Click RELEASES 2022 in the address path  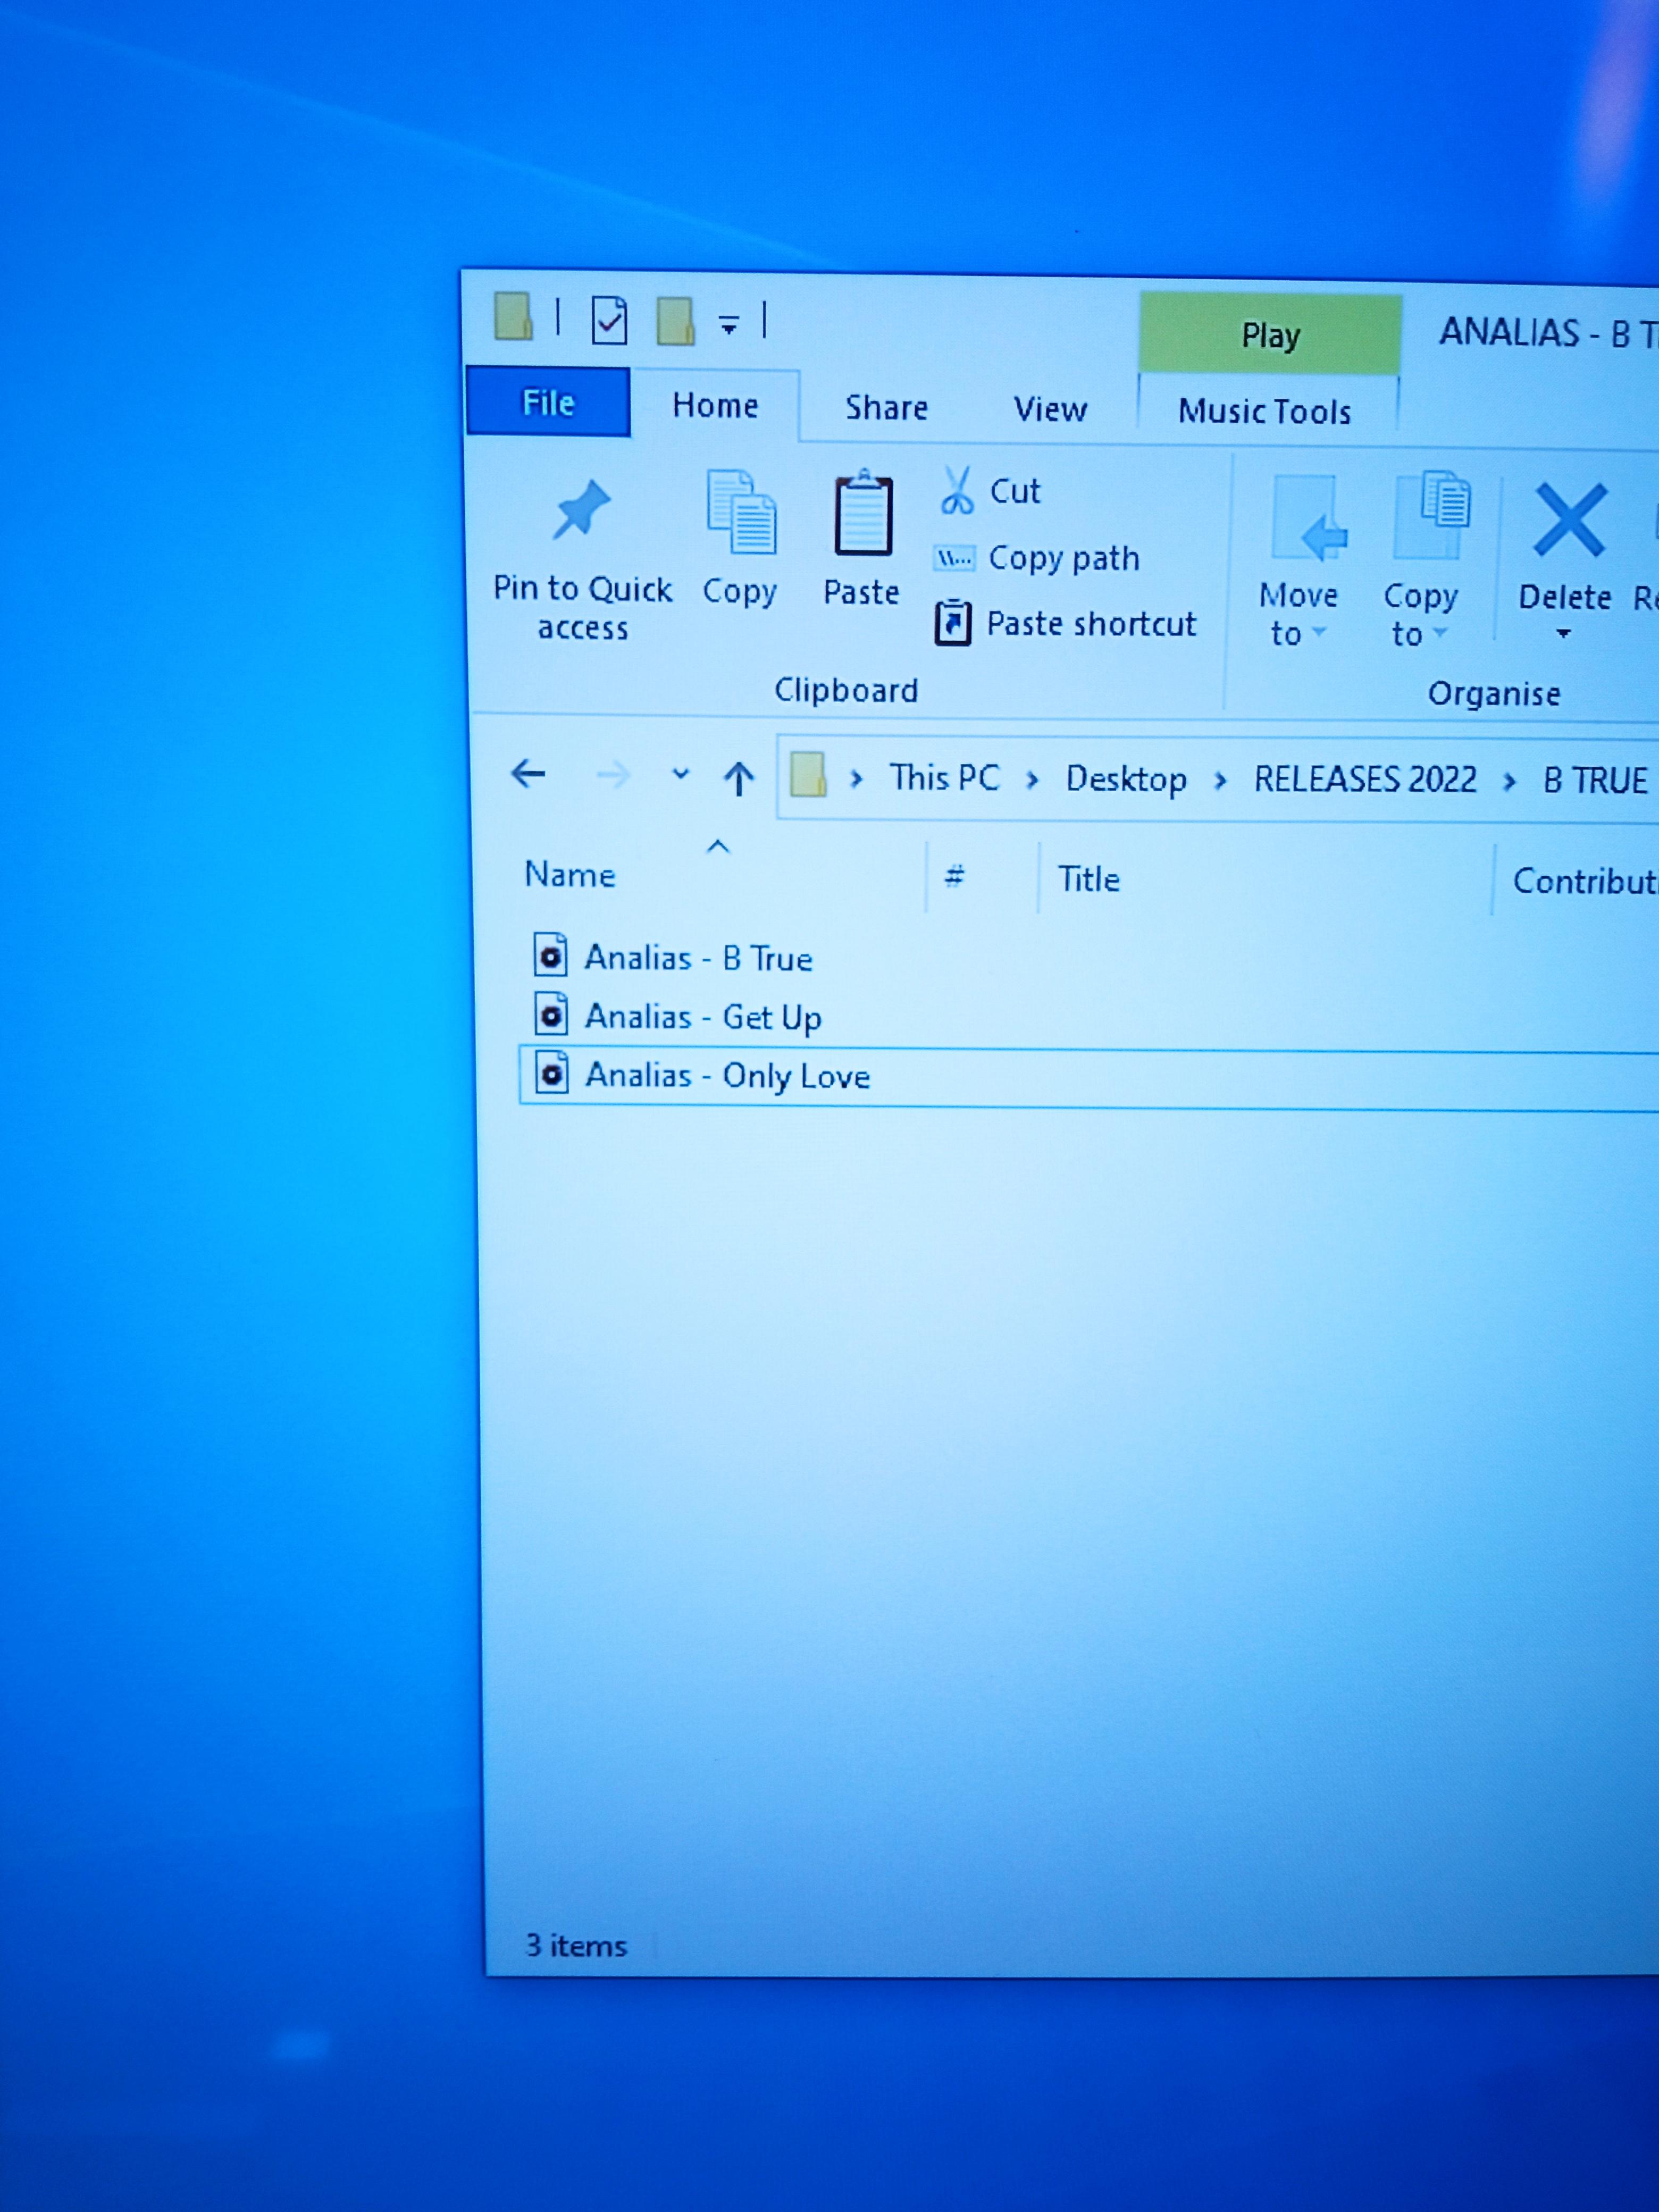(1365, 779)
